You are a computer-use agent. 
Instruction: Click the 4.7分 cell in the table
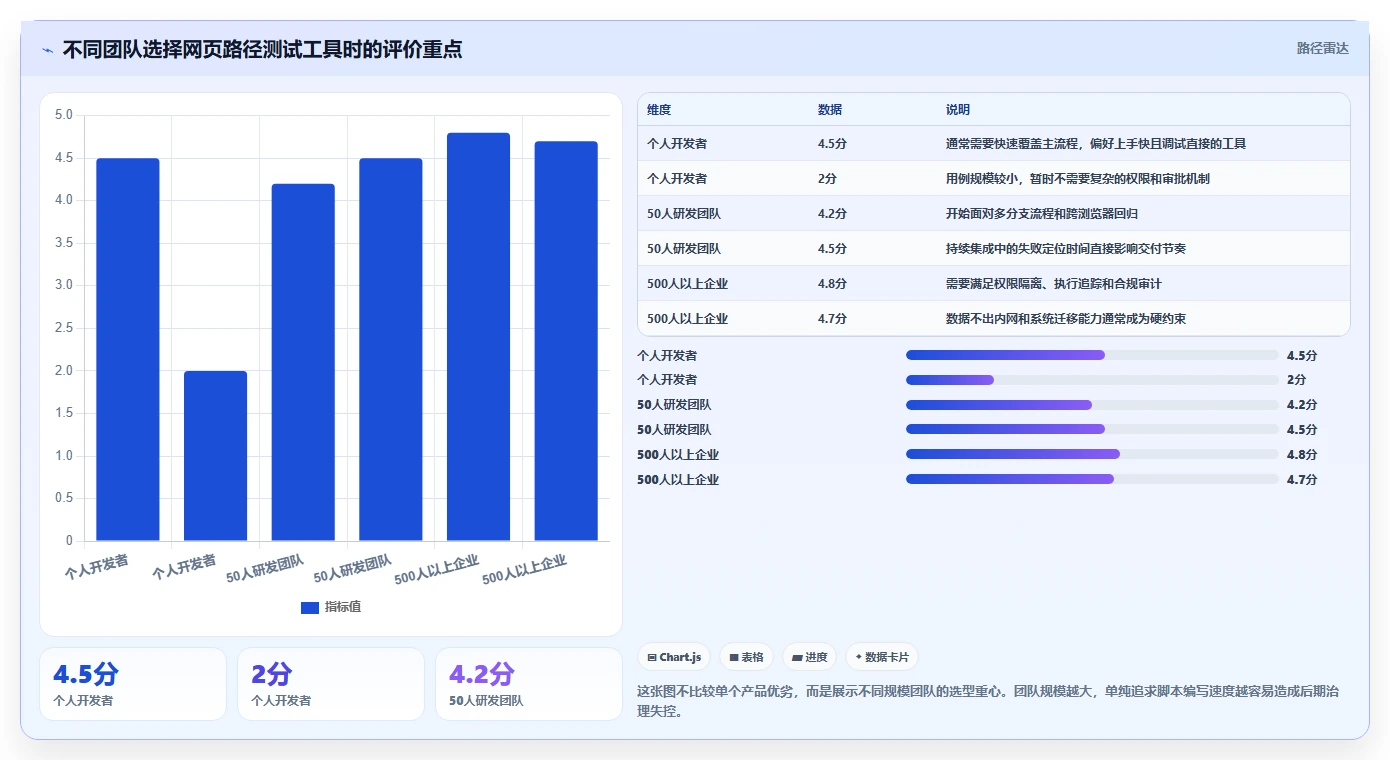(x=832, y=319)
